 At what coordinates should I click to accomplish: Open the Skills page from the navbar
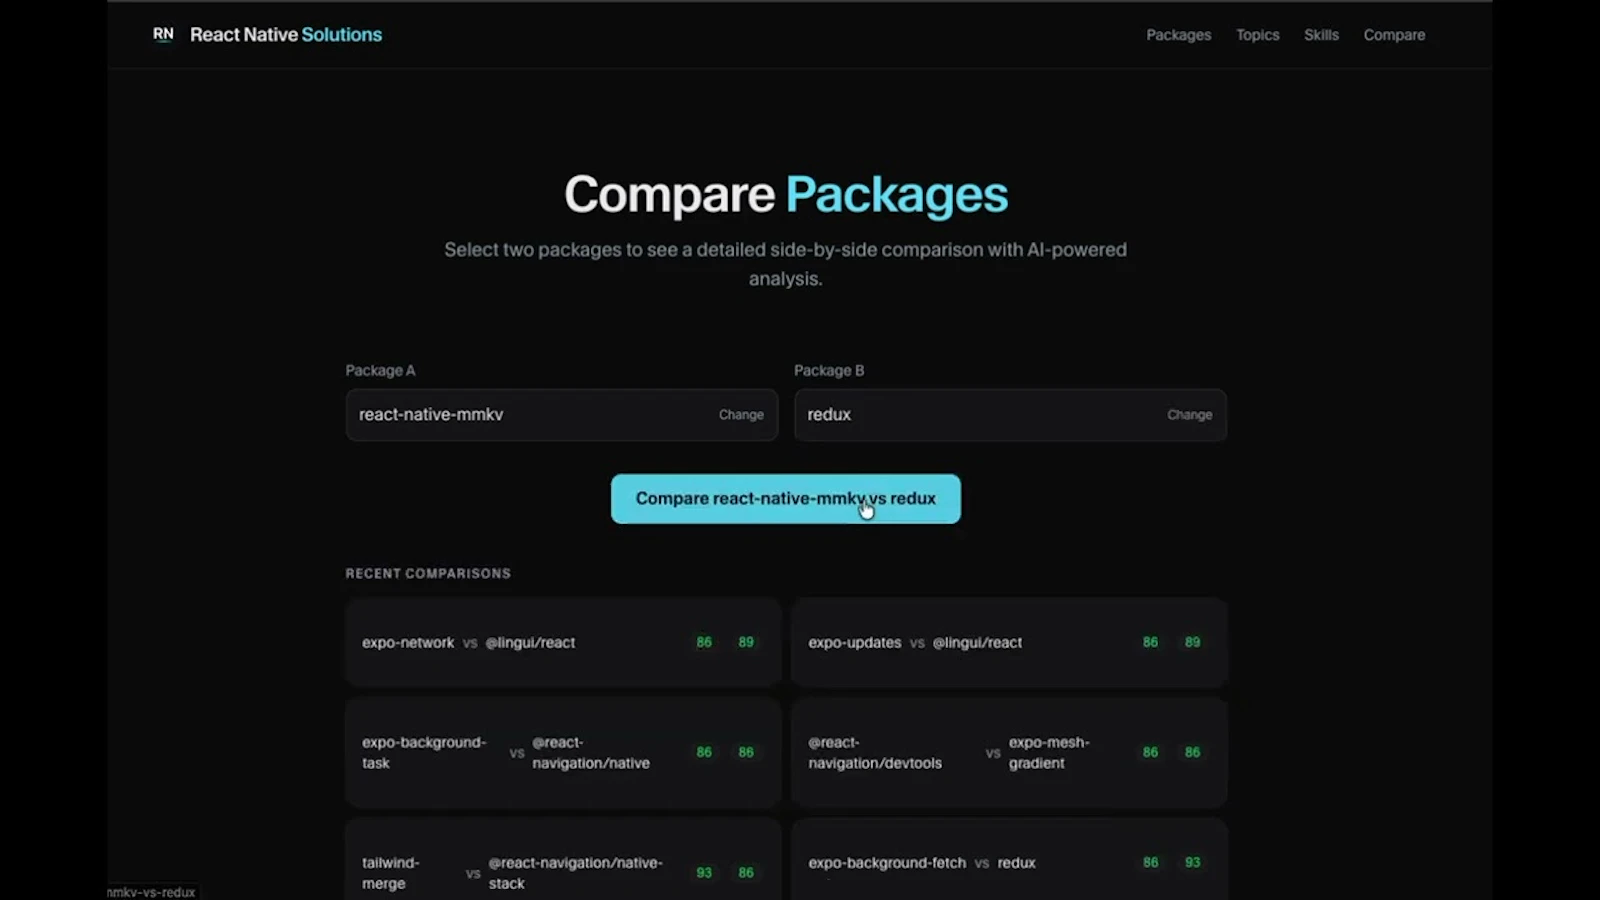1321,34
